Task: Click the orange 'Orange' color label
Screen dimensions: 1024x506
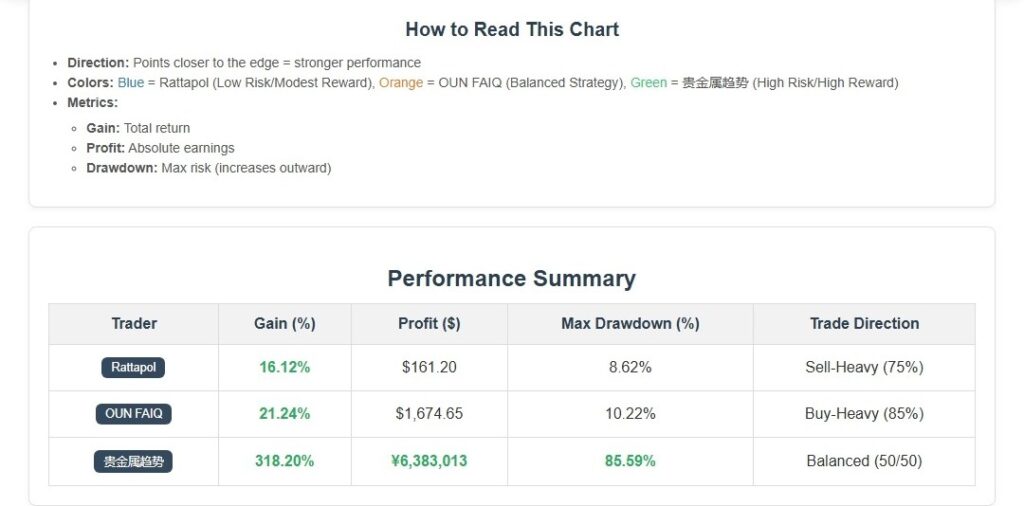Action: [401, 83]
